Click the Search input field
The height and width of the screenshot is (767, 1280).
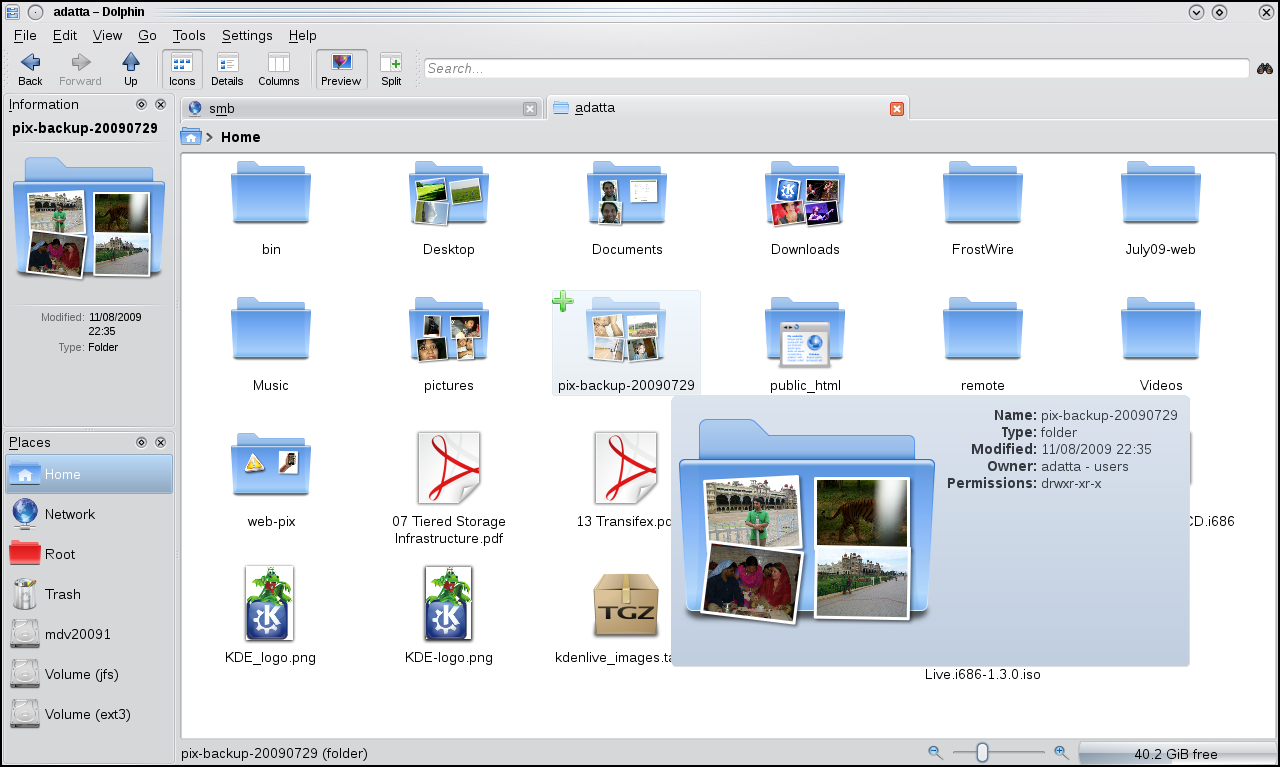(x=836, y=69)
